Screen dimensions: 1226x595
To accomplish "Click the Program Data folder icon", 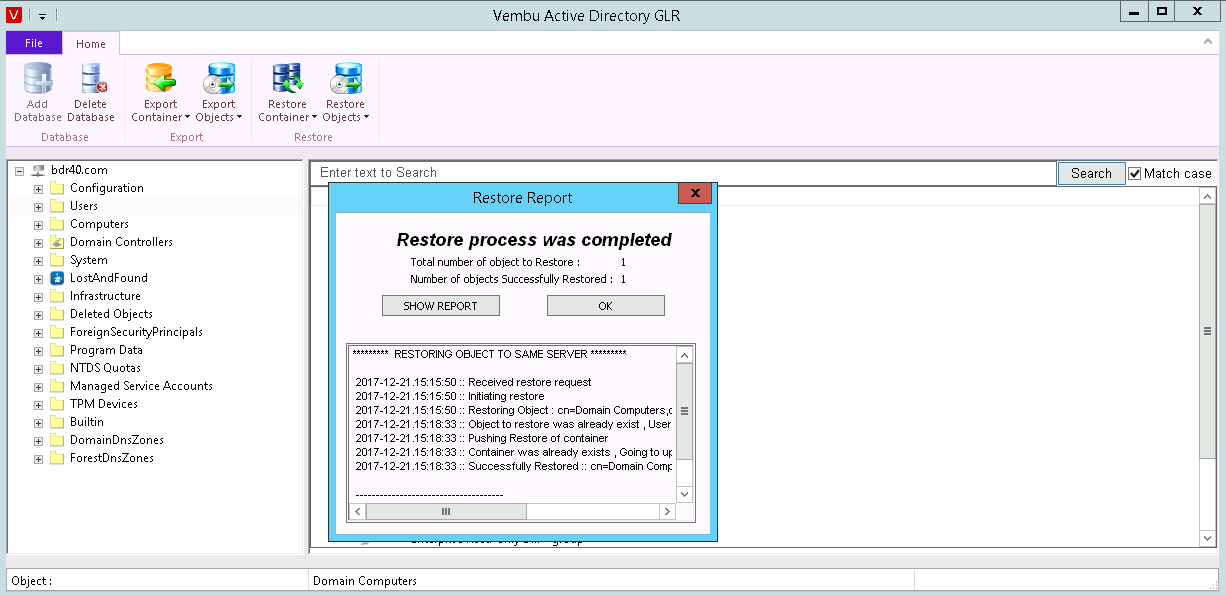I will coord(57,350).
